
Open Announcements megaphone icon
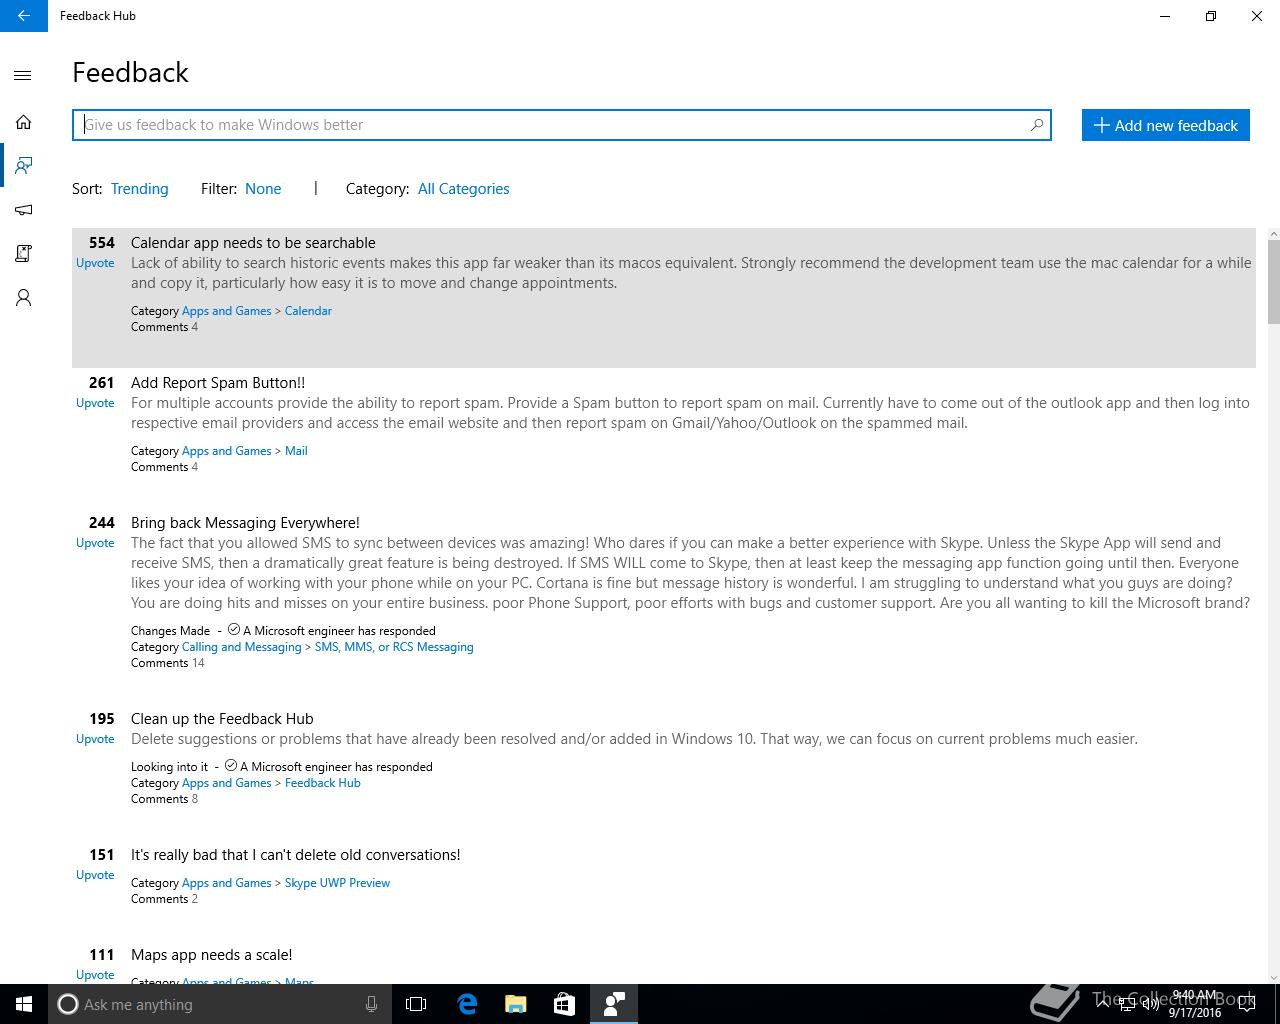click(23, 210)
